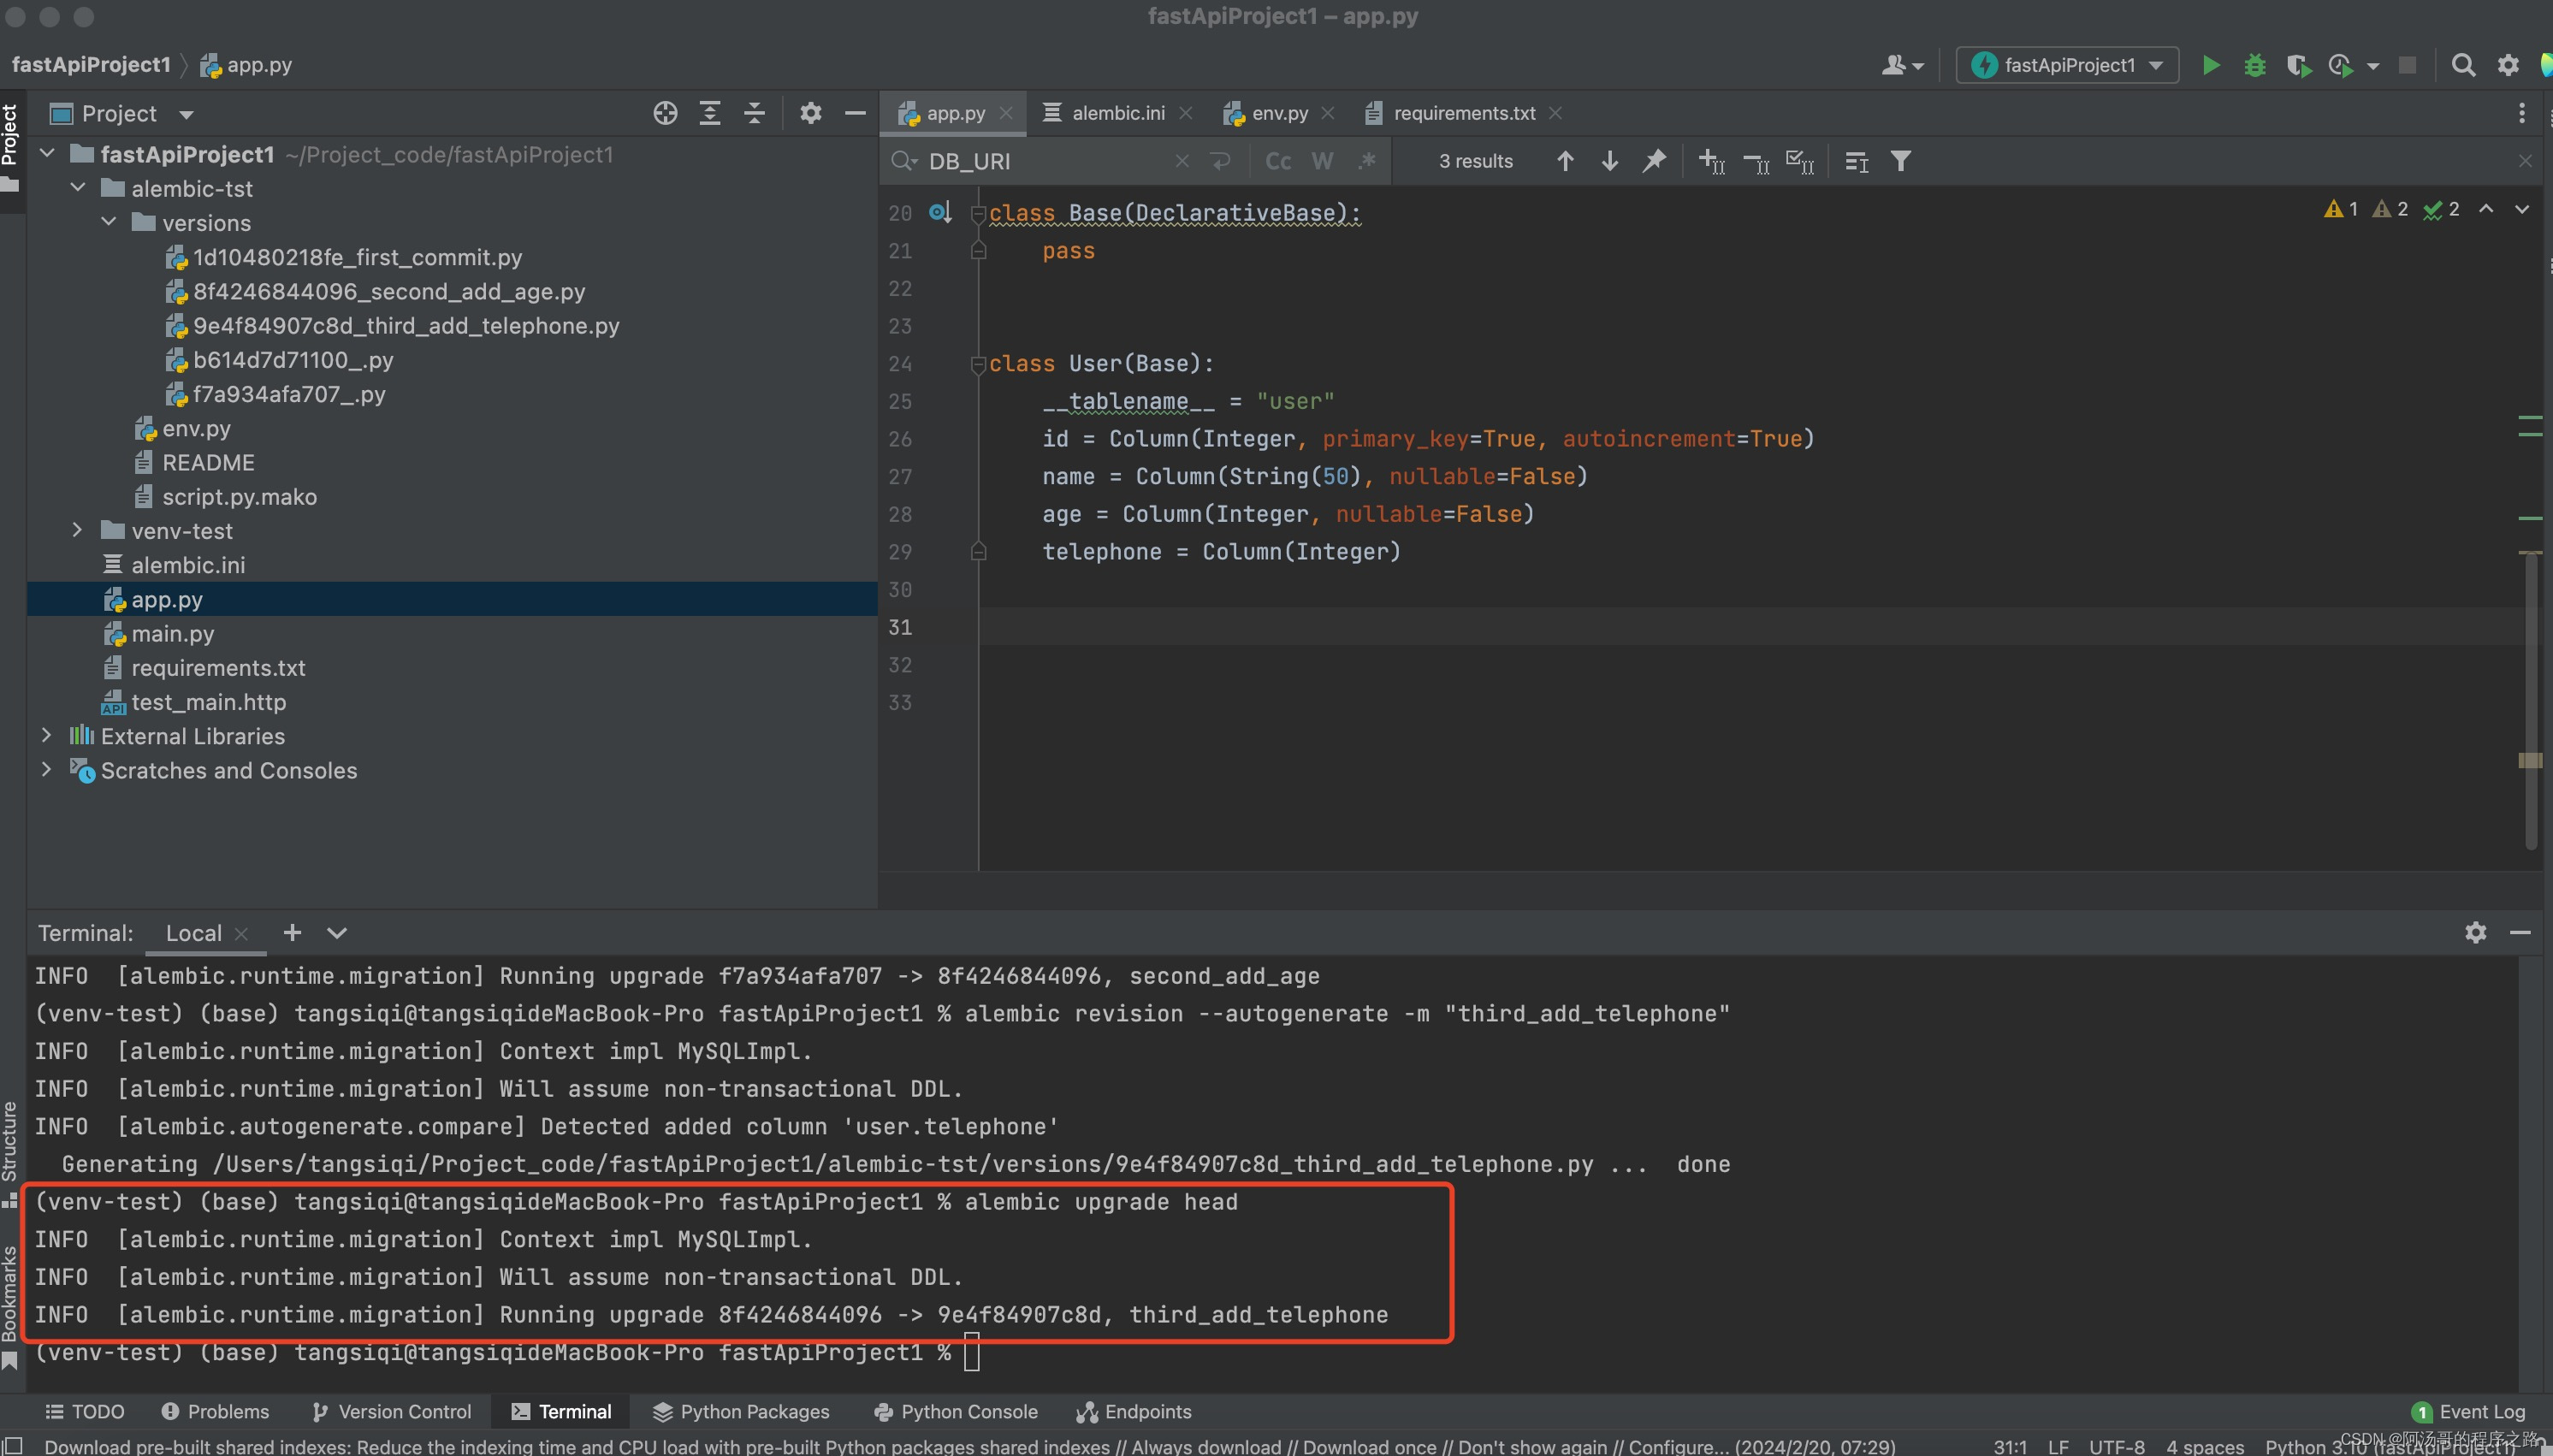2553x1456 pixels.
Task: Jump to previous highlighted error arrow
Action: (2486, 209)
